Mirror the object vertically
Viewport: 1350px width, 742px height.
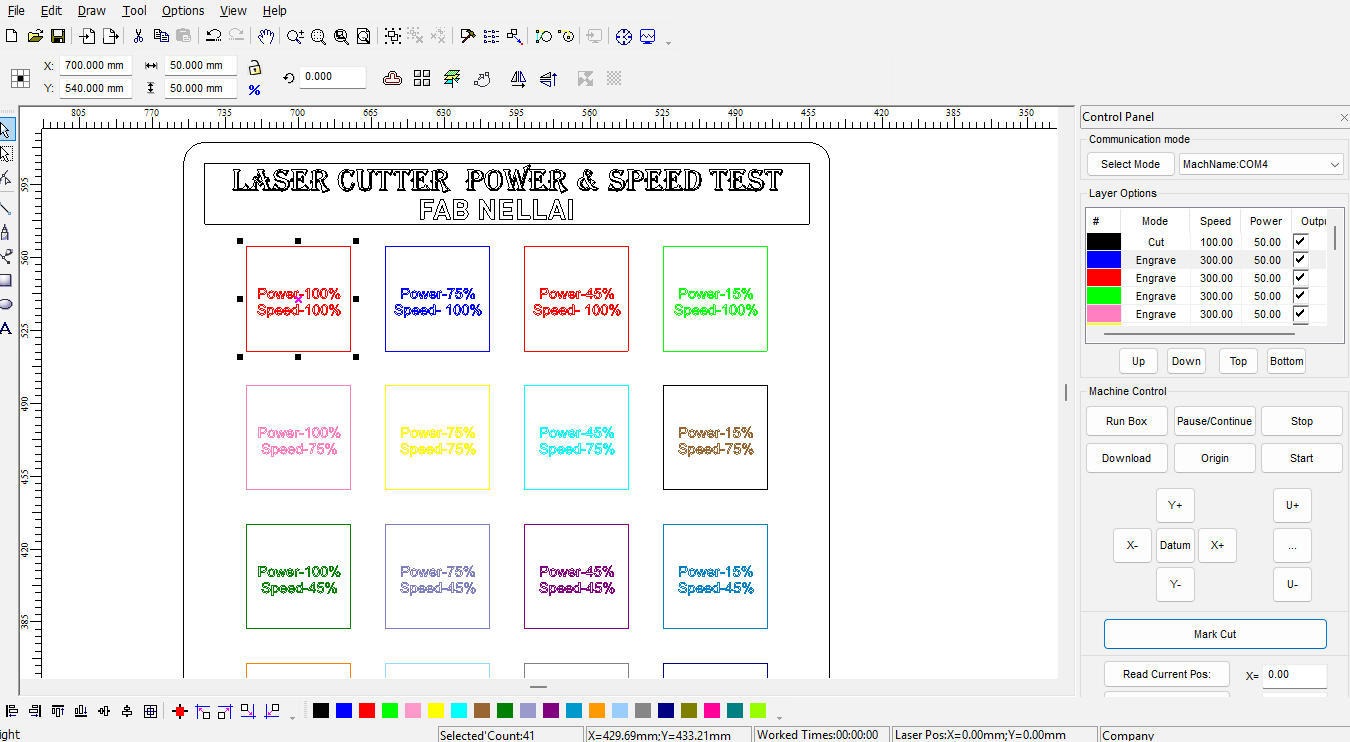coord(548,78)
